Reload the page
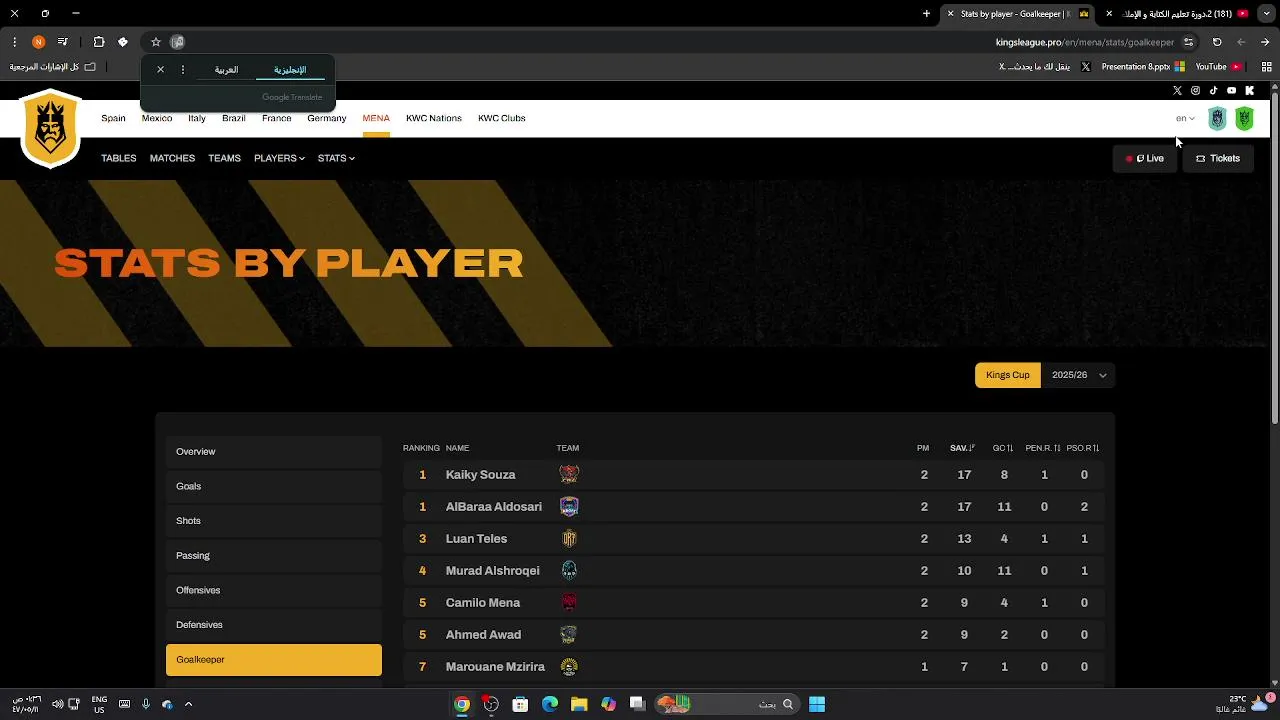Image resolution: width=1280 pixels, height=720 pixels. (1217, 42)
